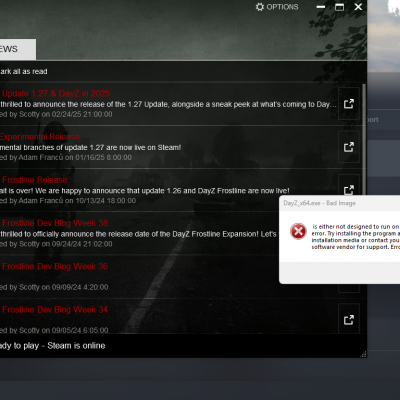Click 'Steam is online' status text
The height and width of the screenshot is (400, 400).
point(76,346)
